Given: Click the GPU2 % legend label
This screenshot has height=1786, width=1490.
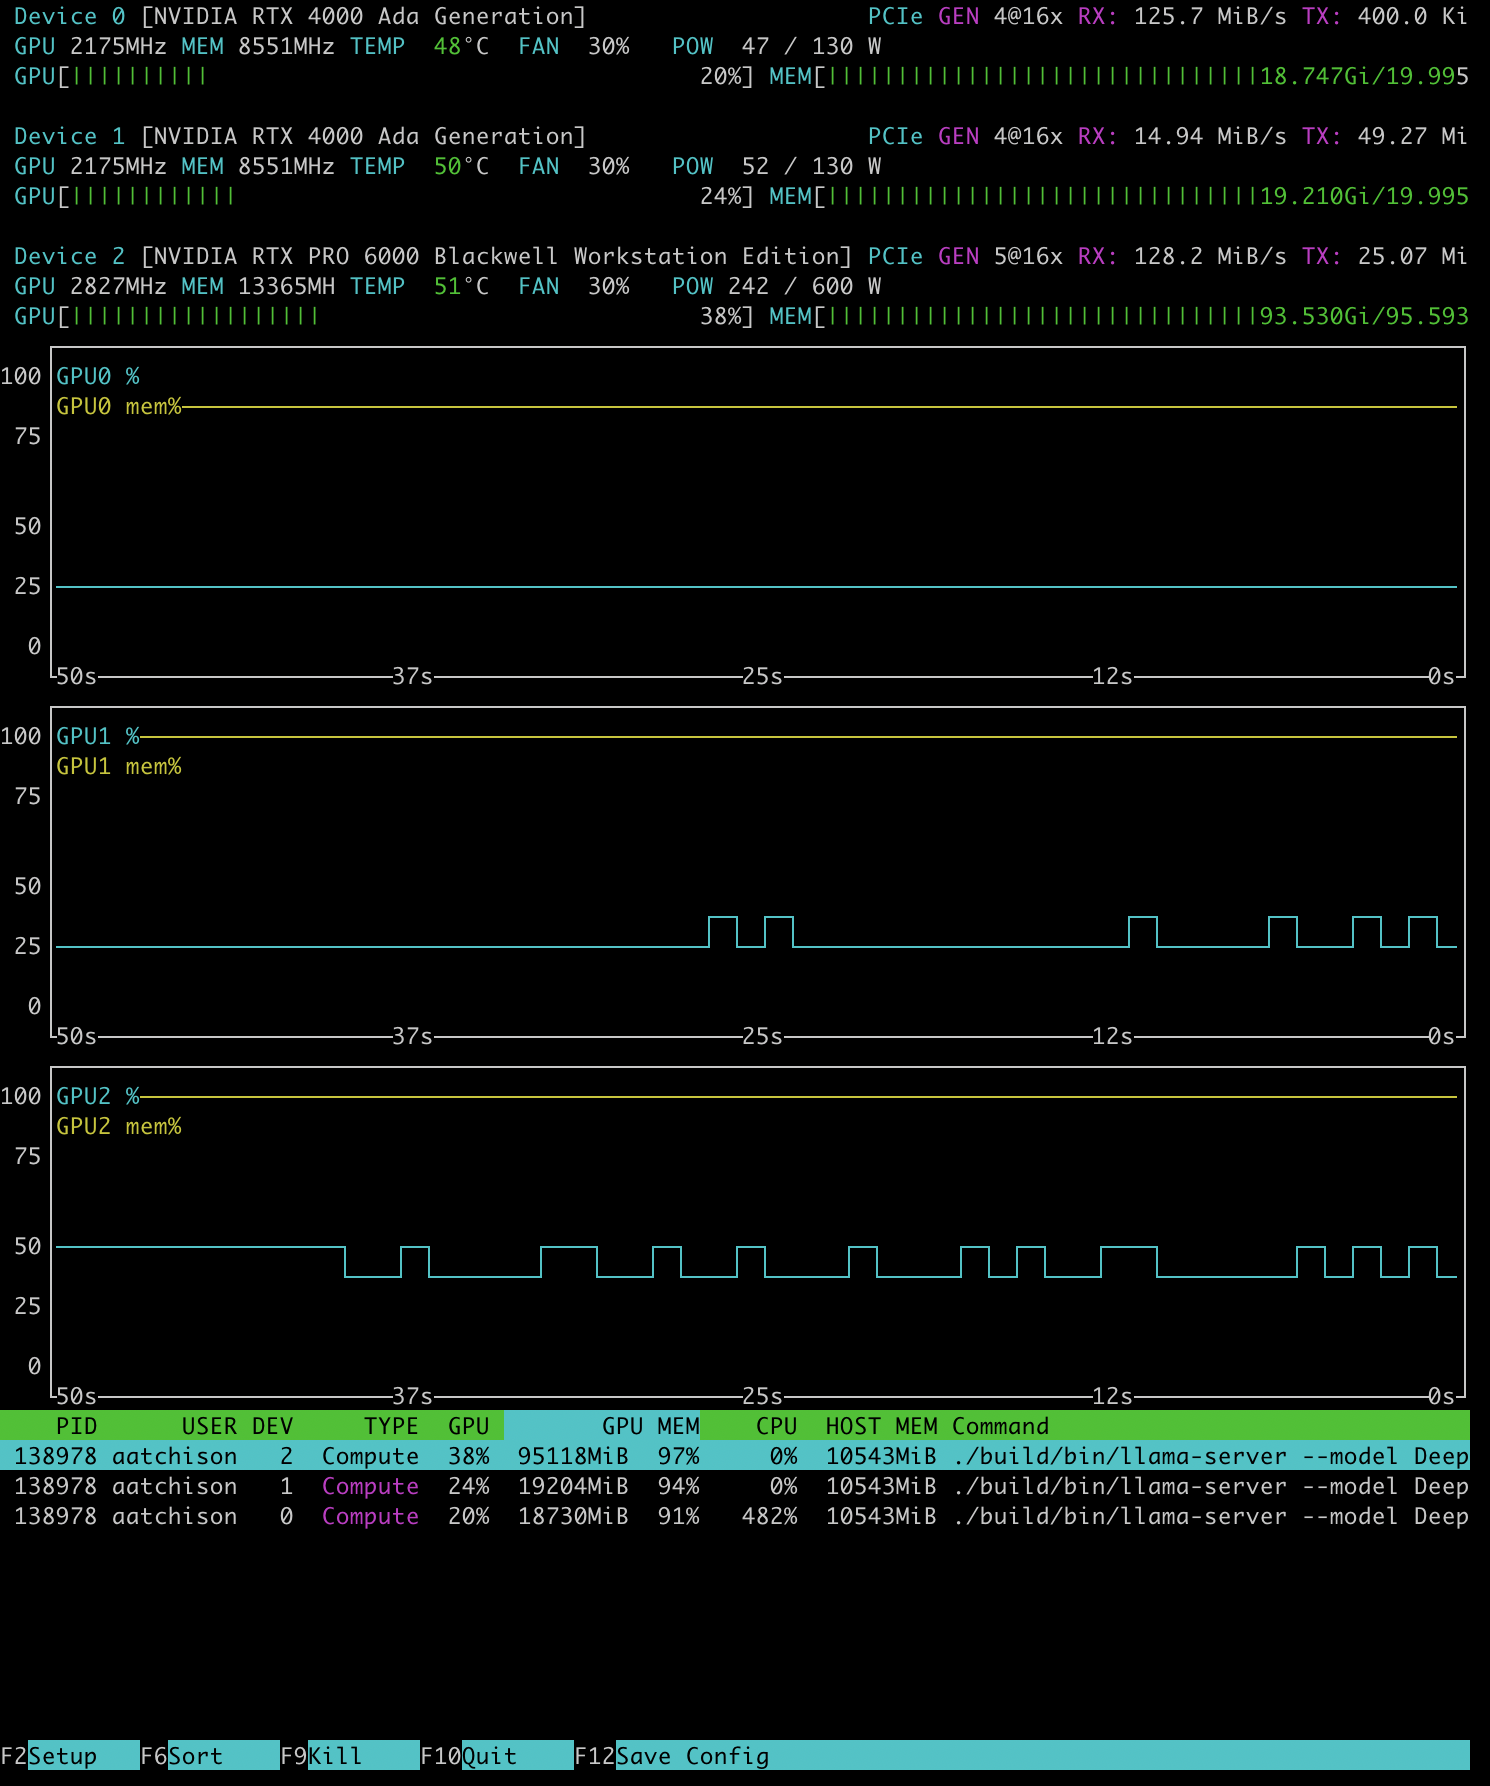Looking at the screenshot, I should pos(97,1096).
